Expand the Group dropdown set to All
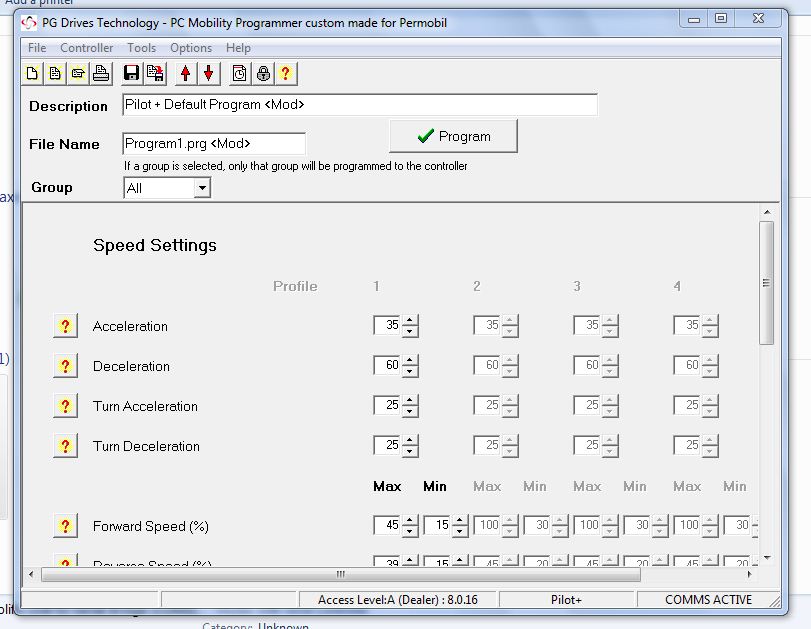The width and height of the screenshot is (811, 629). 202,188
